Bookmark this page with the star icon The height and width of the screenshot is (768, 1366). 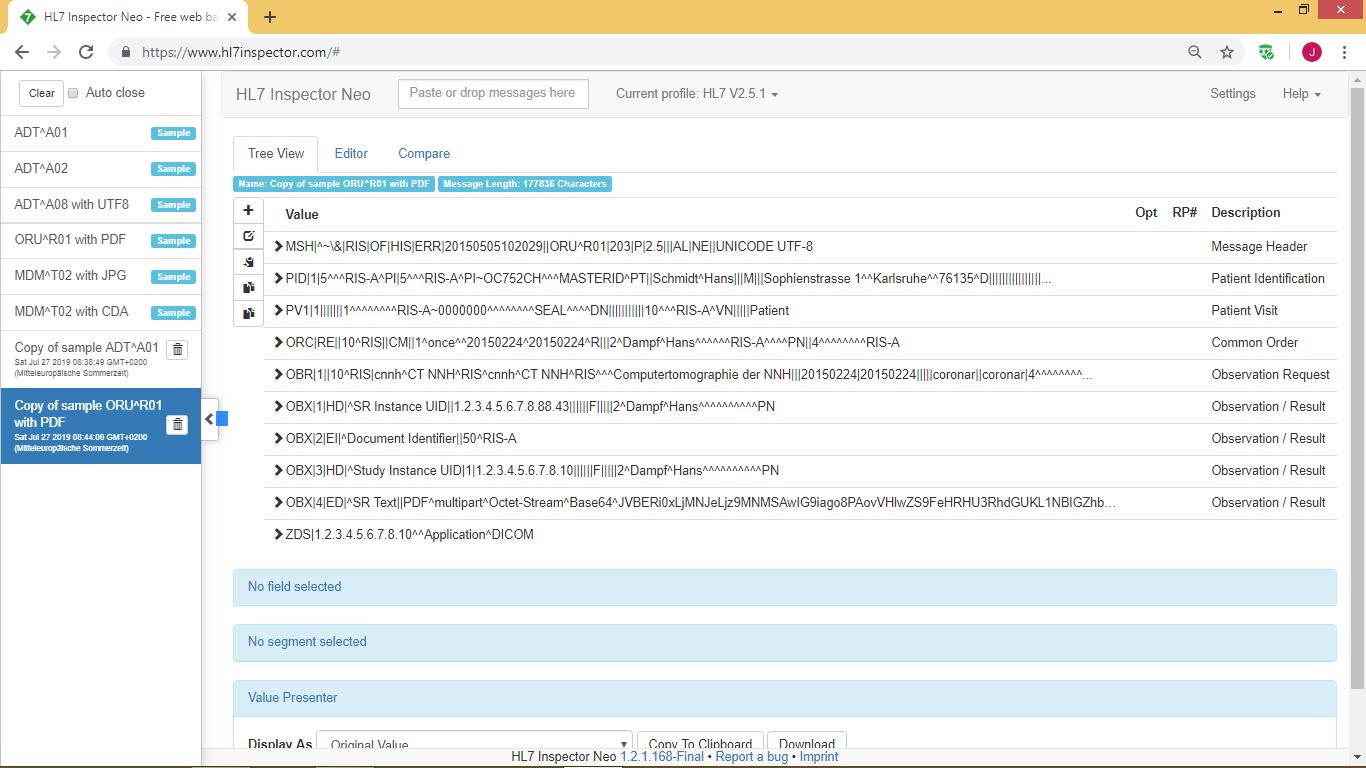point(1226,52)
